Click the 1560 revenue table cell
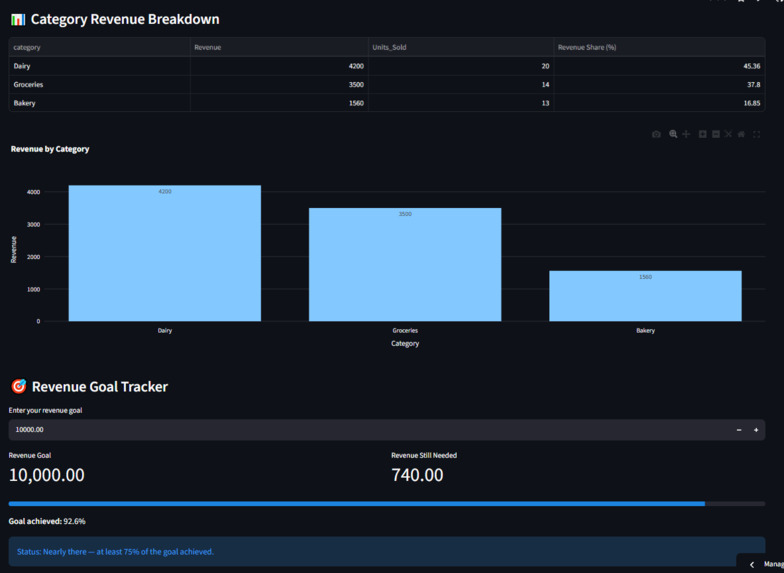 coord(279,103)
